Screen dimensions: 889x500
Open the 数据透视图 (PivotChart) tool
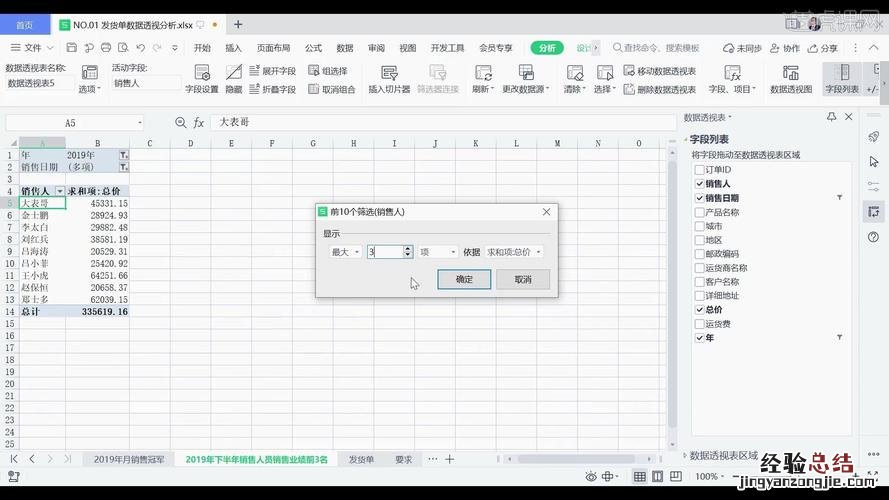tap(790, 74)
